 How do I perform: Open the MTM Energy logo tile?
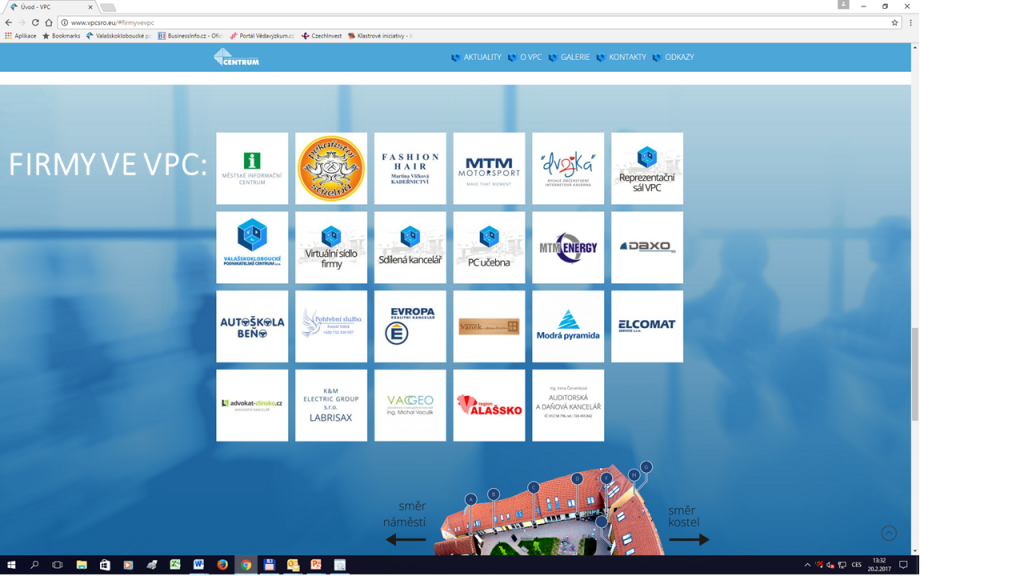[x=568, y=248]
